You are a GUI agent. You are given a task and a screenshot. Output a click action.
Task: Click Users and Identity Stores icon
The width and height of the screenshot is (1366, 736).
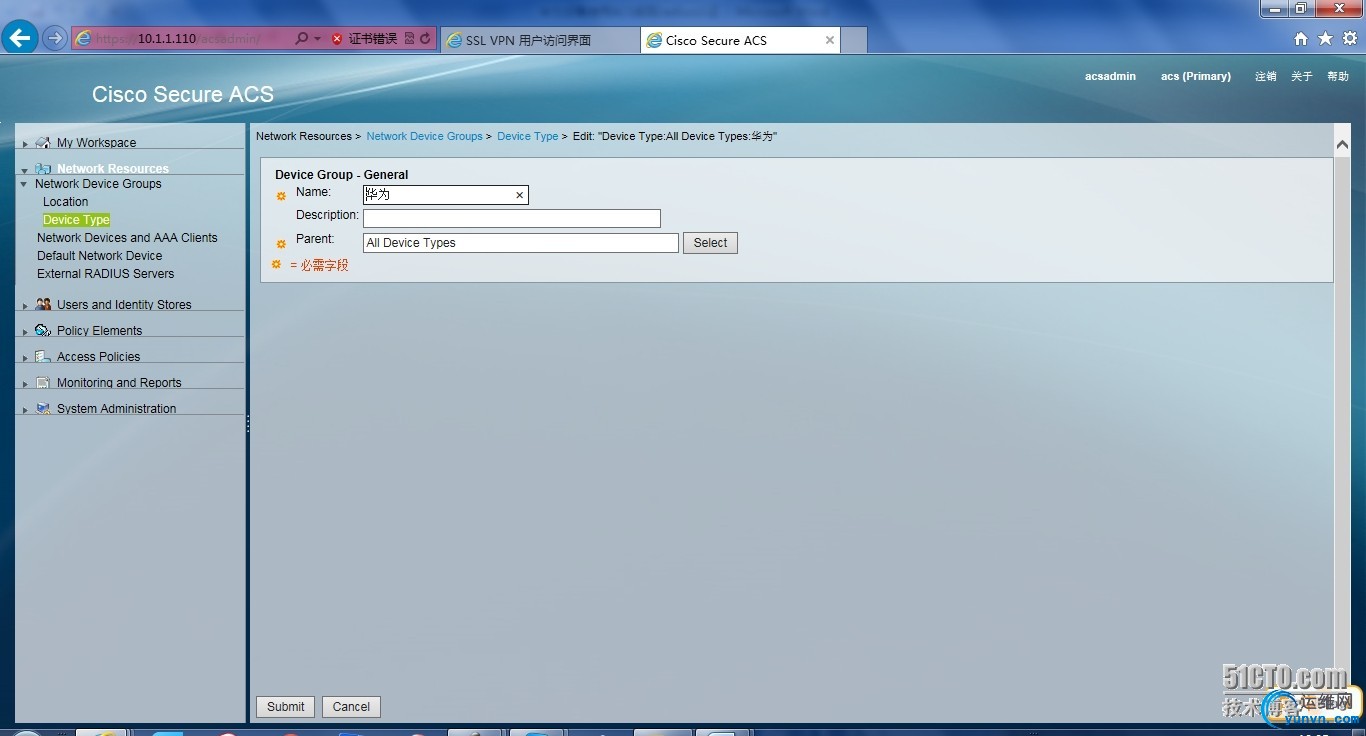pos(42,304)
